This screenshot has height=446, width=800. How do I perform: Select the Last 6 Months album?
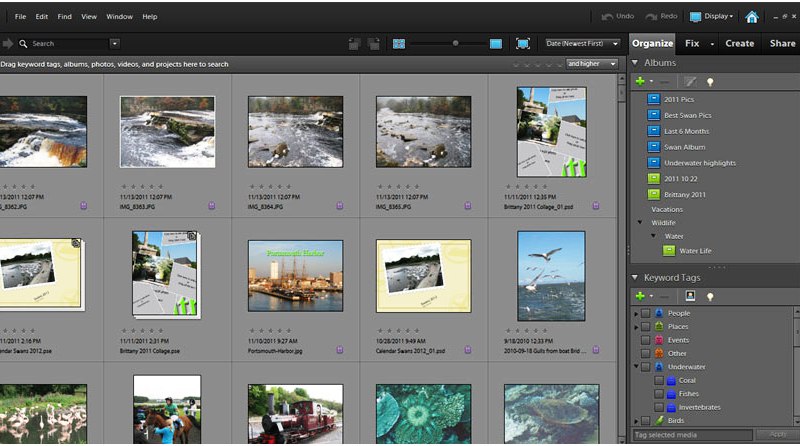coord(686,131)
